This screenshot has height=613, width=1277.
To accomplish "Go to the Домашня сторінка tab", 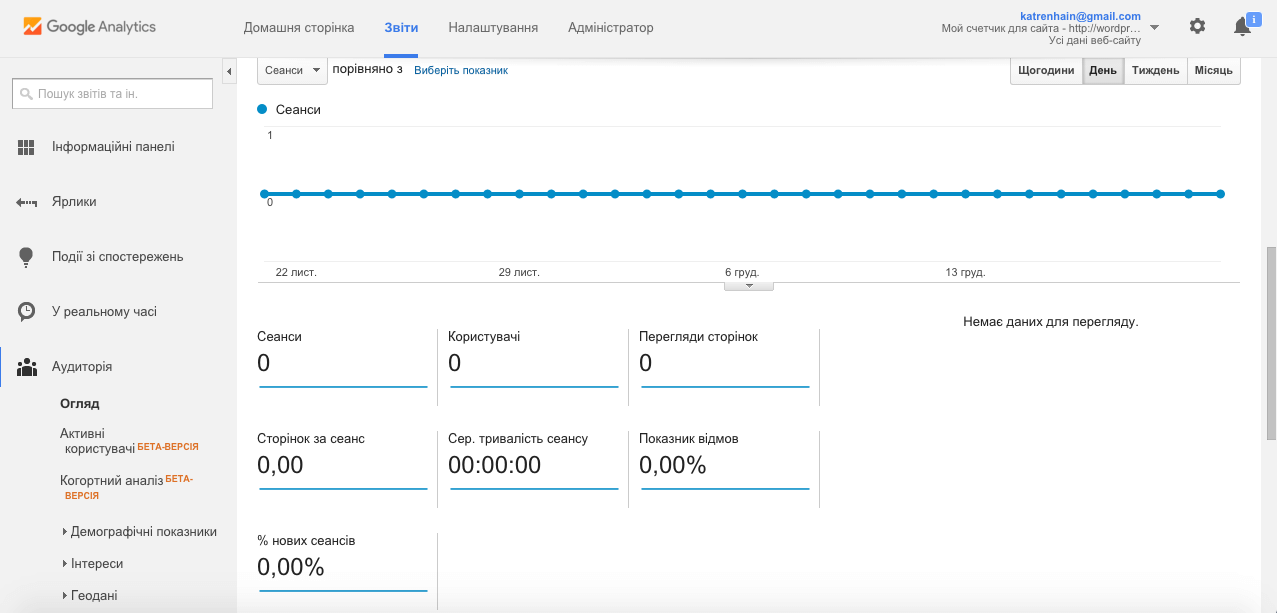I will [x=300, y=28].
